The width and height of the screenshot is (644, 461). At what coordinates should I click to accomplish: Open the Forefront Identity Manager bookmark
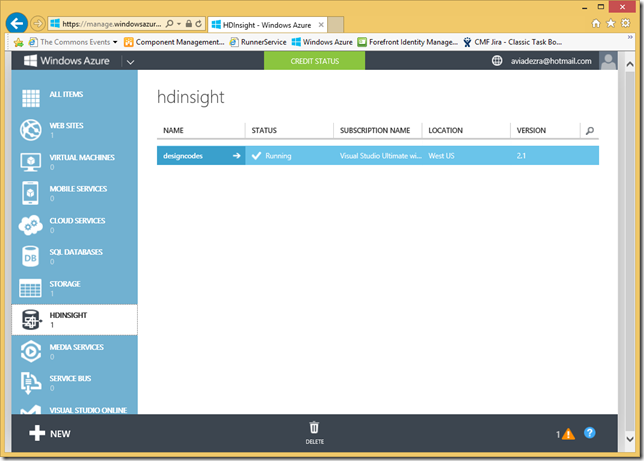[x=407, y=42]
